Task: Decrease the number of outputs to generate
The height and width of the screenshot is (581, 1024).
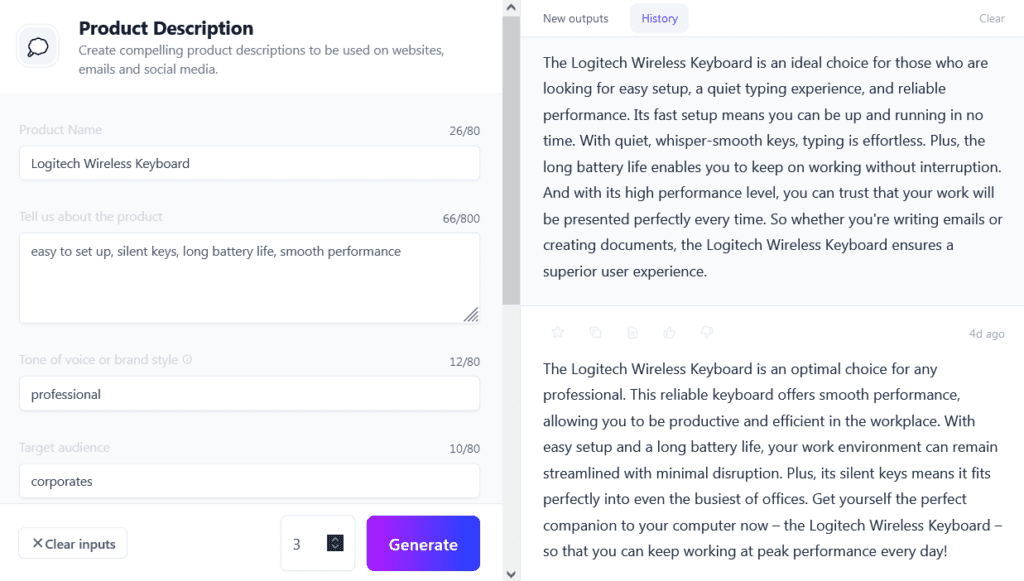Action: point(336,547)
